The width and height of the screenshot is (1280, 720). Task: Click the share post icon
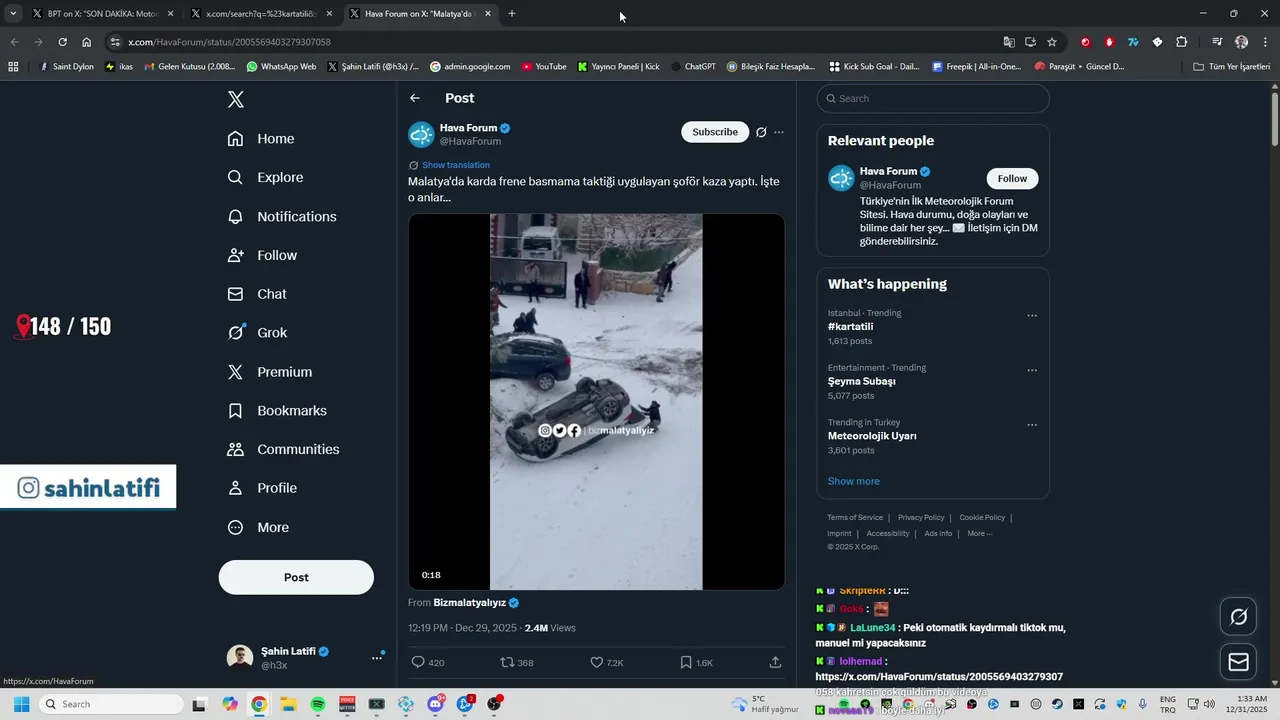(x=775, y=662)
